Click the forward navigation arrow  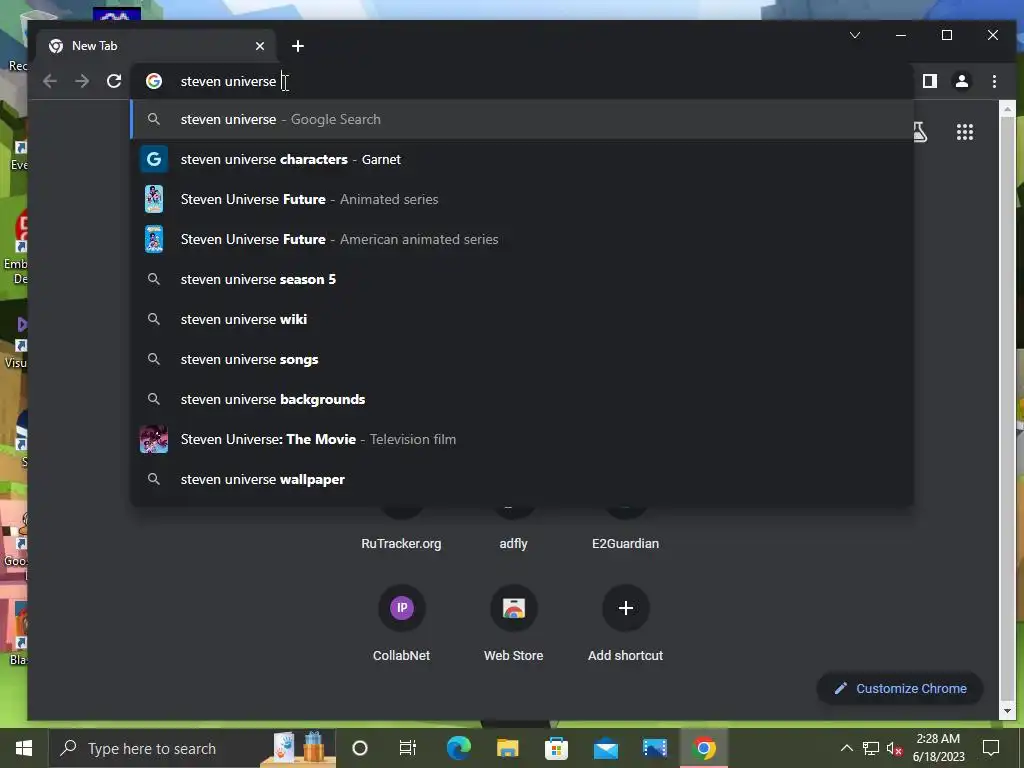click(x=82, y=81)
